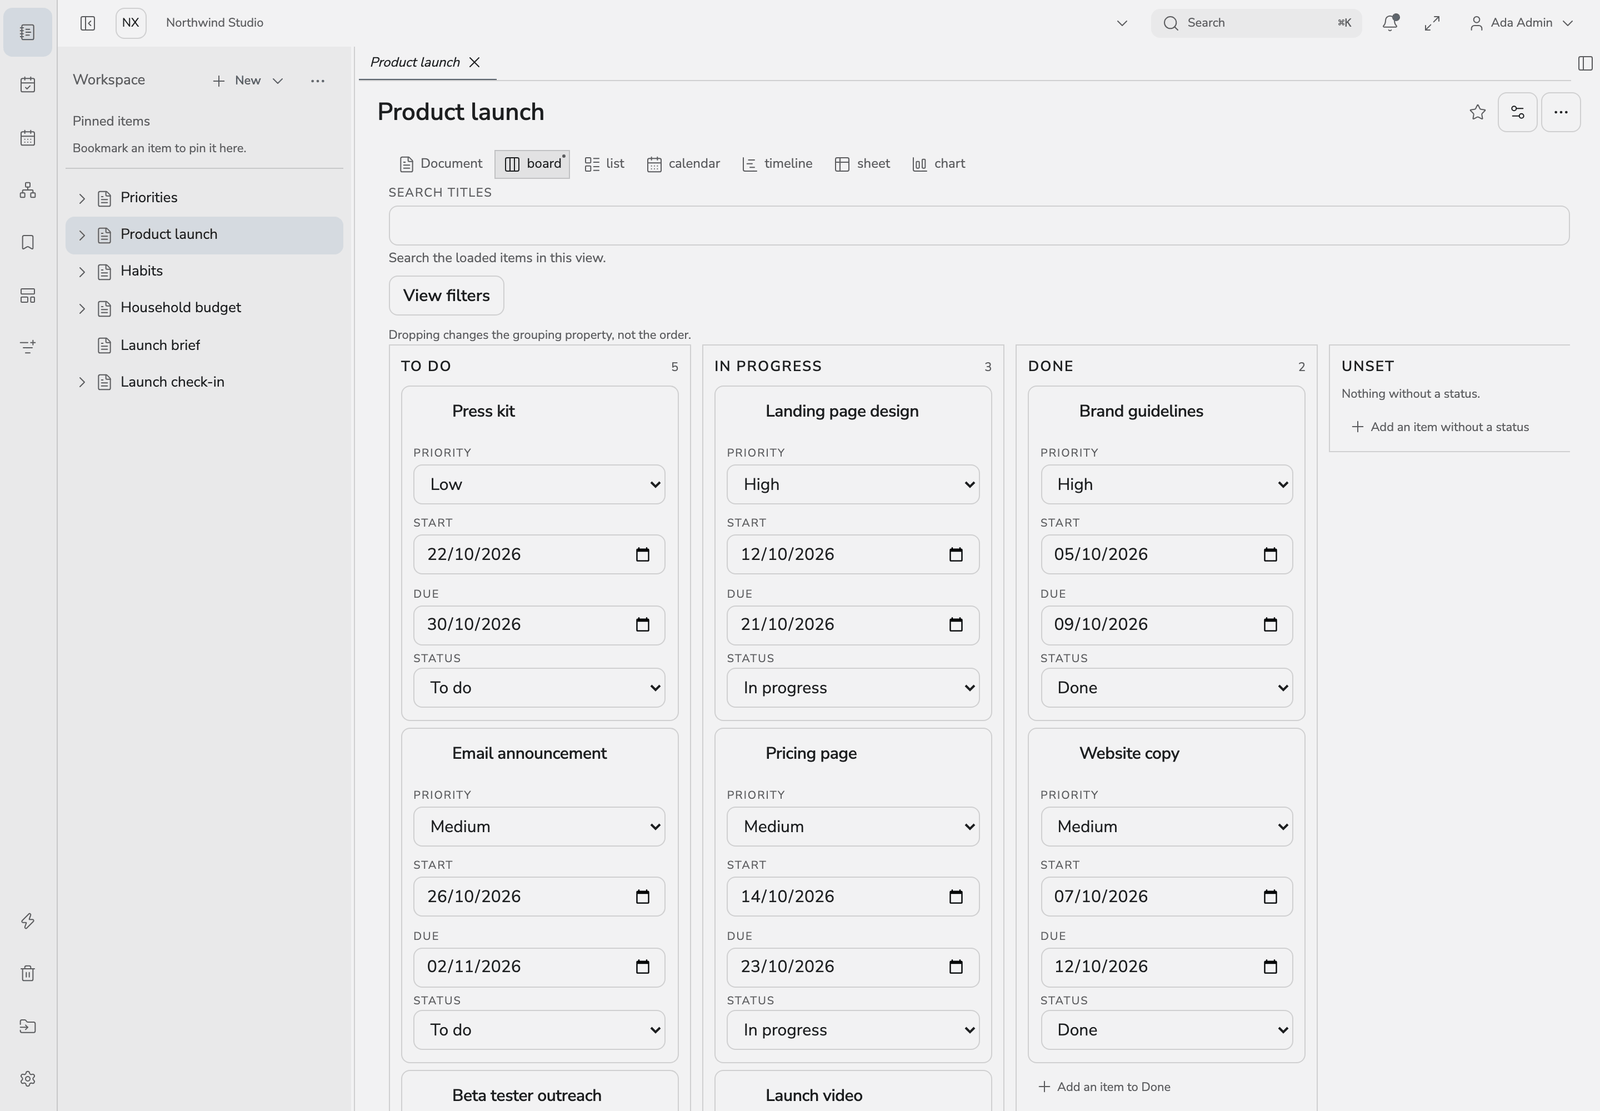
Task: Open notifications bell
Action: tap(1390, 23)
